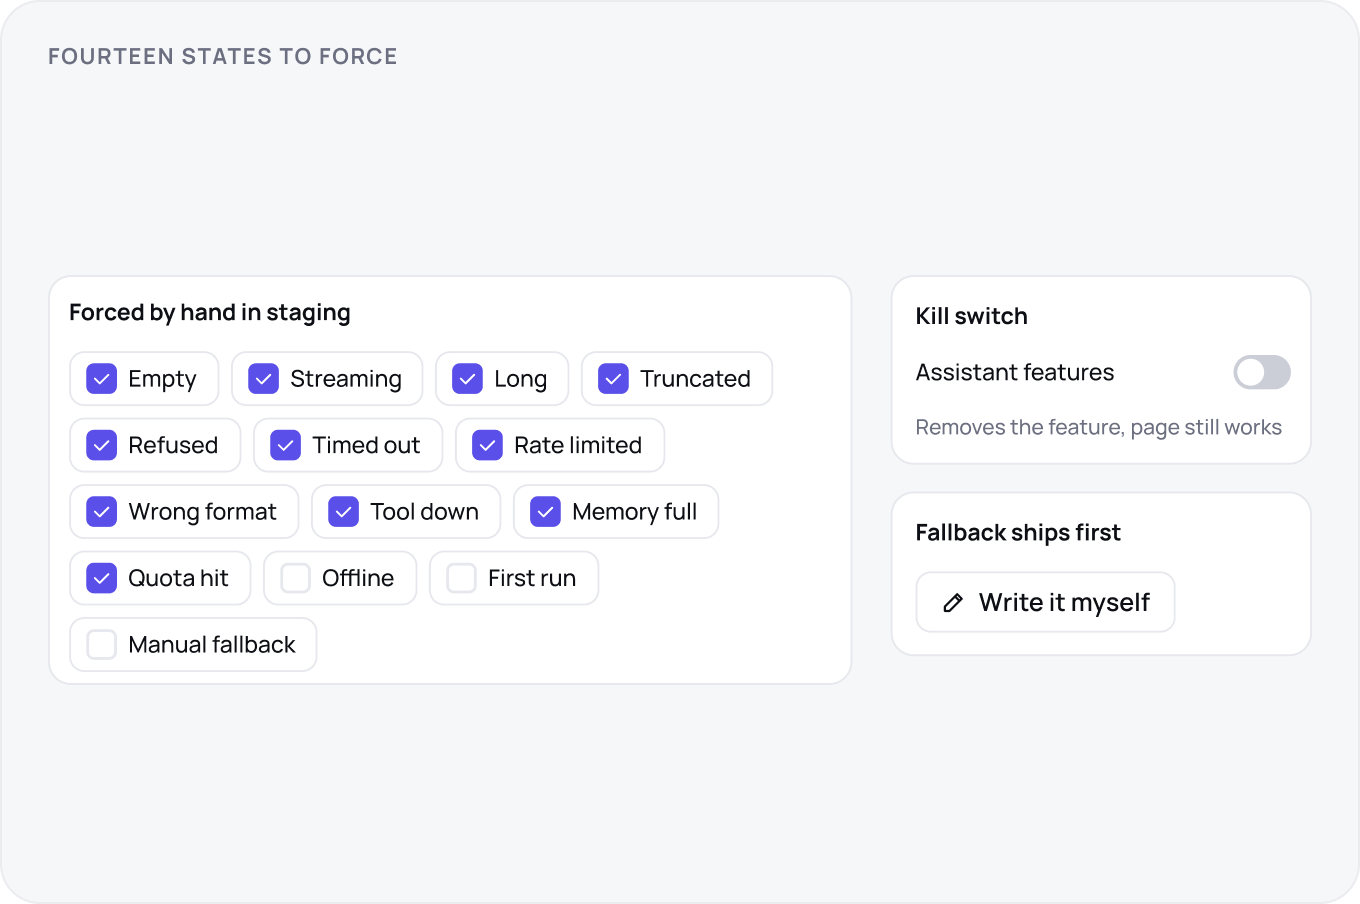The image size is (1360, 904).
Task: Uncheck the Rate limited checkbox
Action: (x=488, y=445)
